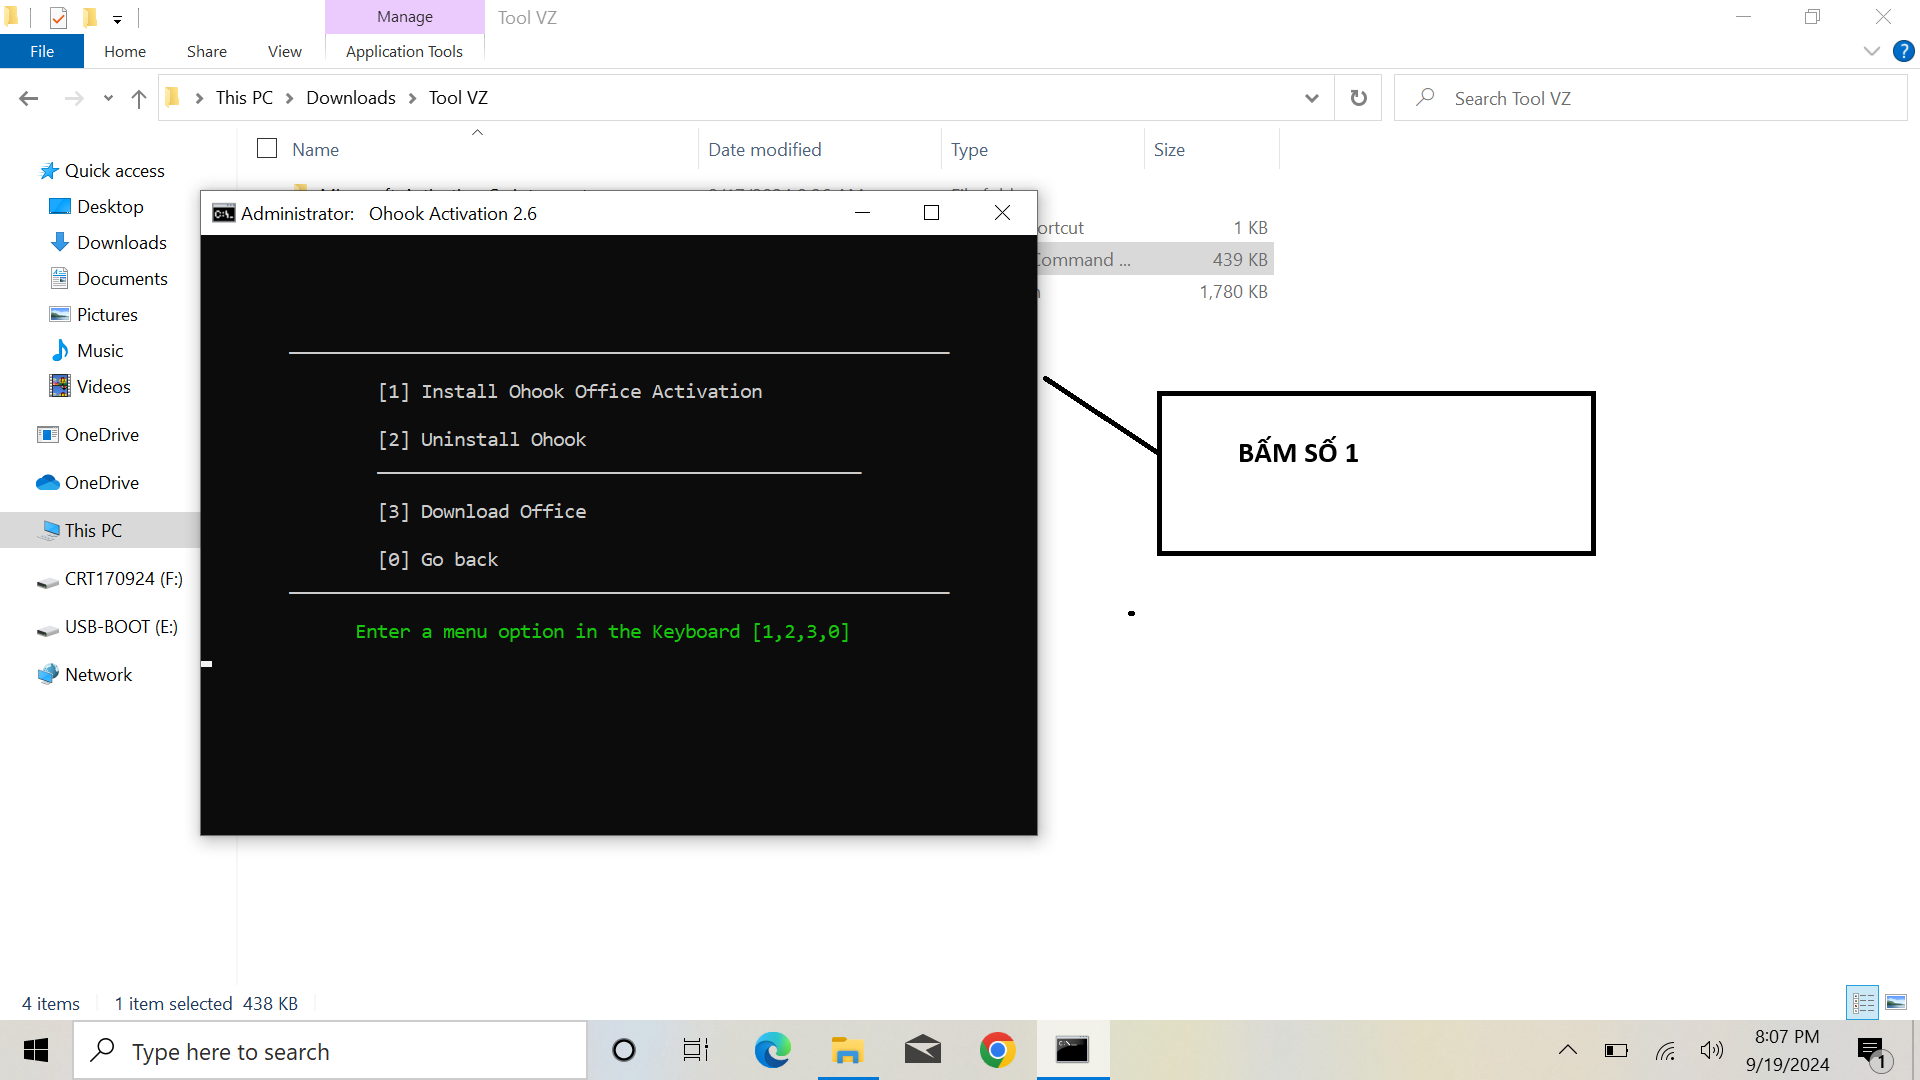Select the 439 KB Command file row

(1155, 260)
